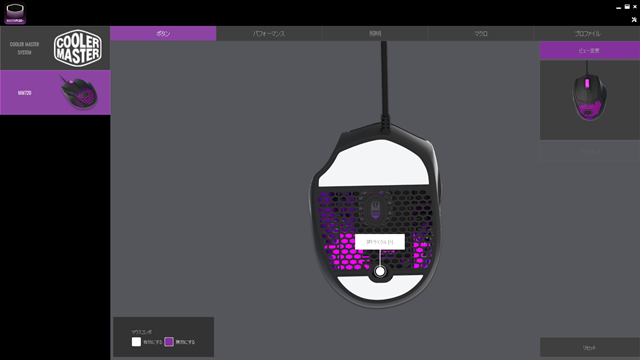640x360 pixels.
Task: Open the プロファイル (Profile) tab
Action: click(587, 33)
